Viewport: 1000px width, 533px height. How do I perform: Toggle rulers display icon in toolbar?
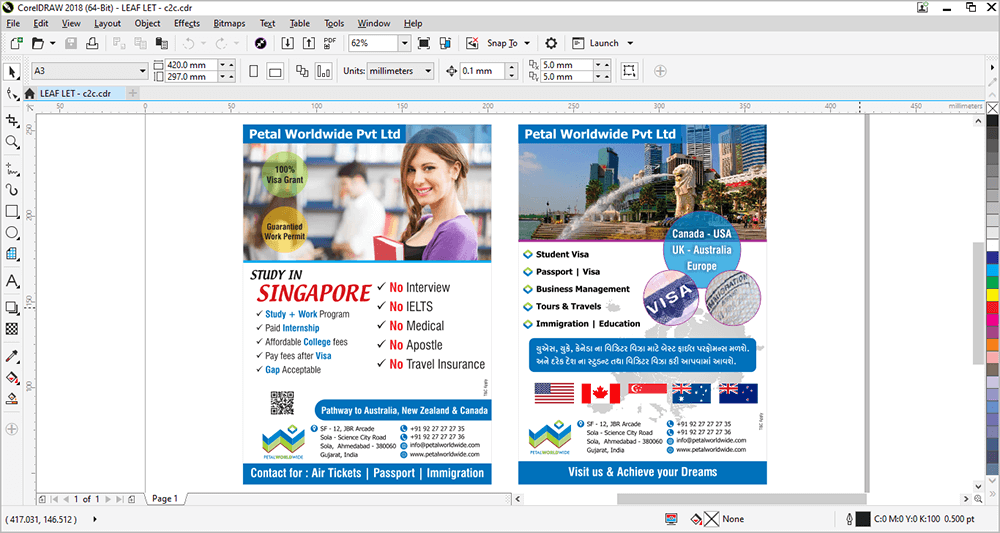pyautogui.click(x=445, y=43)
